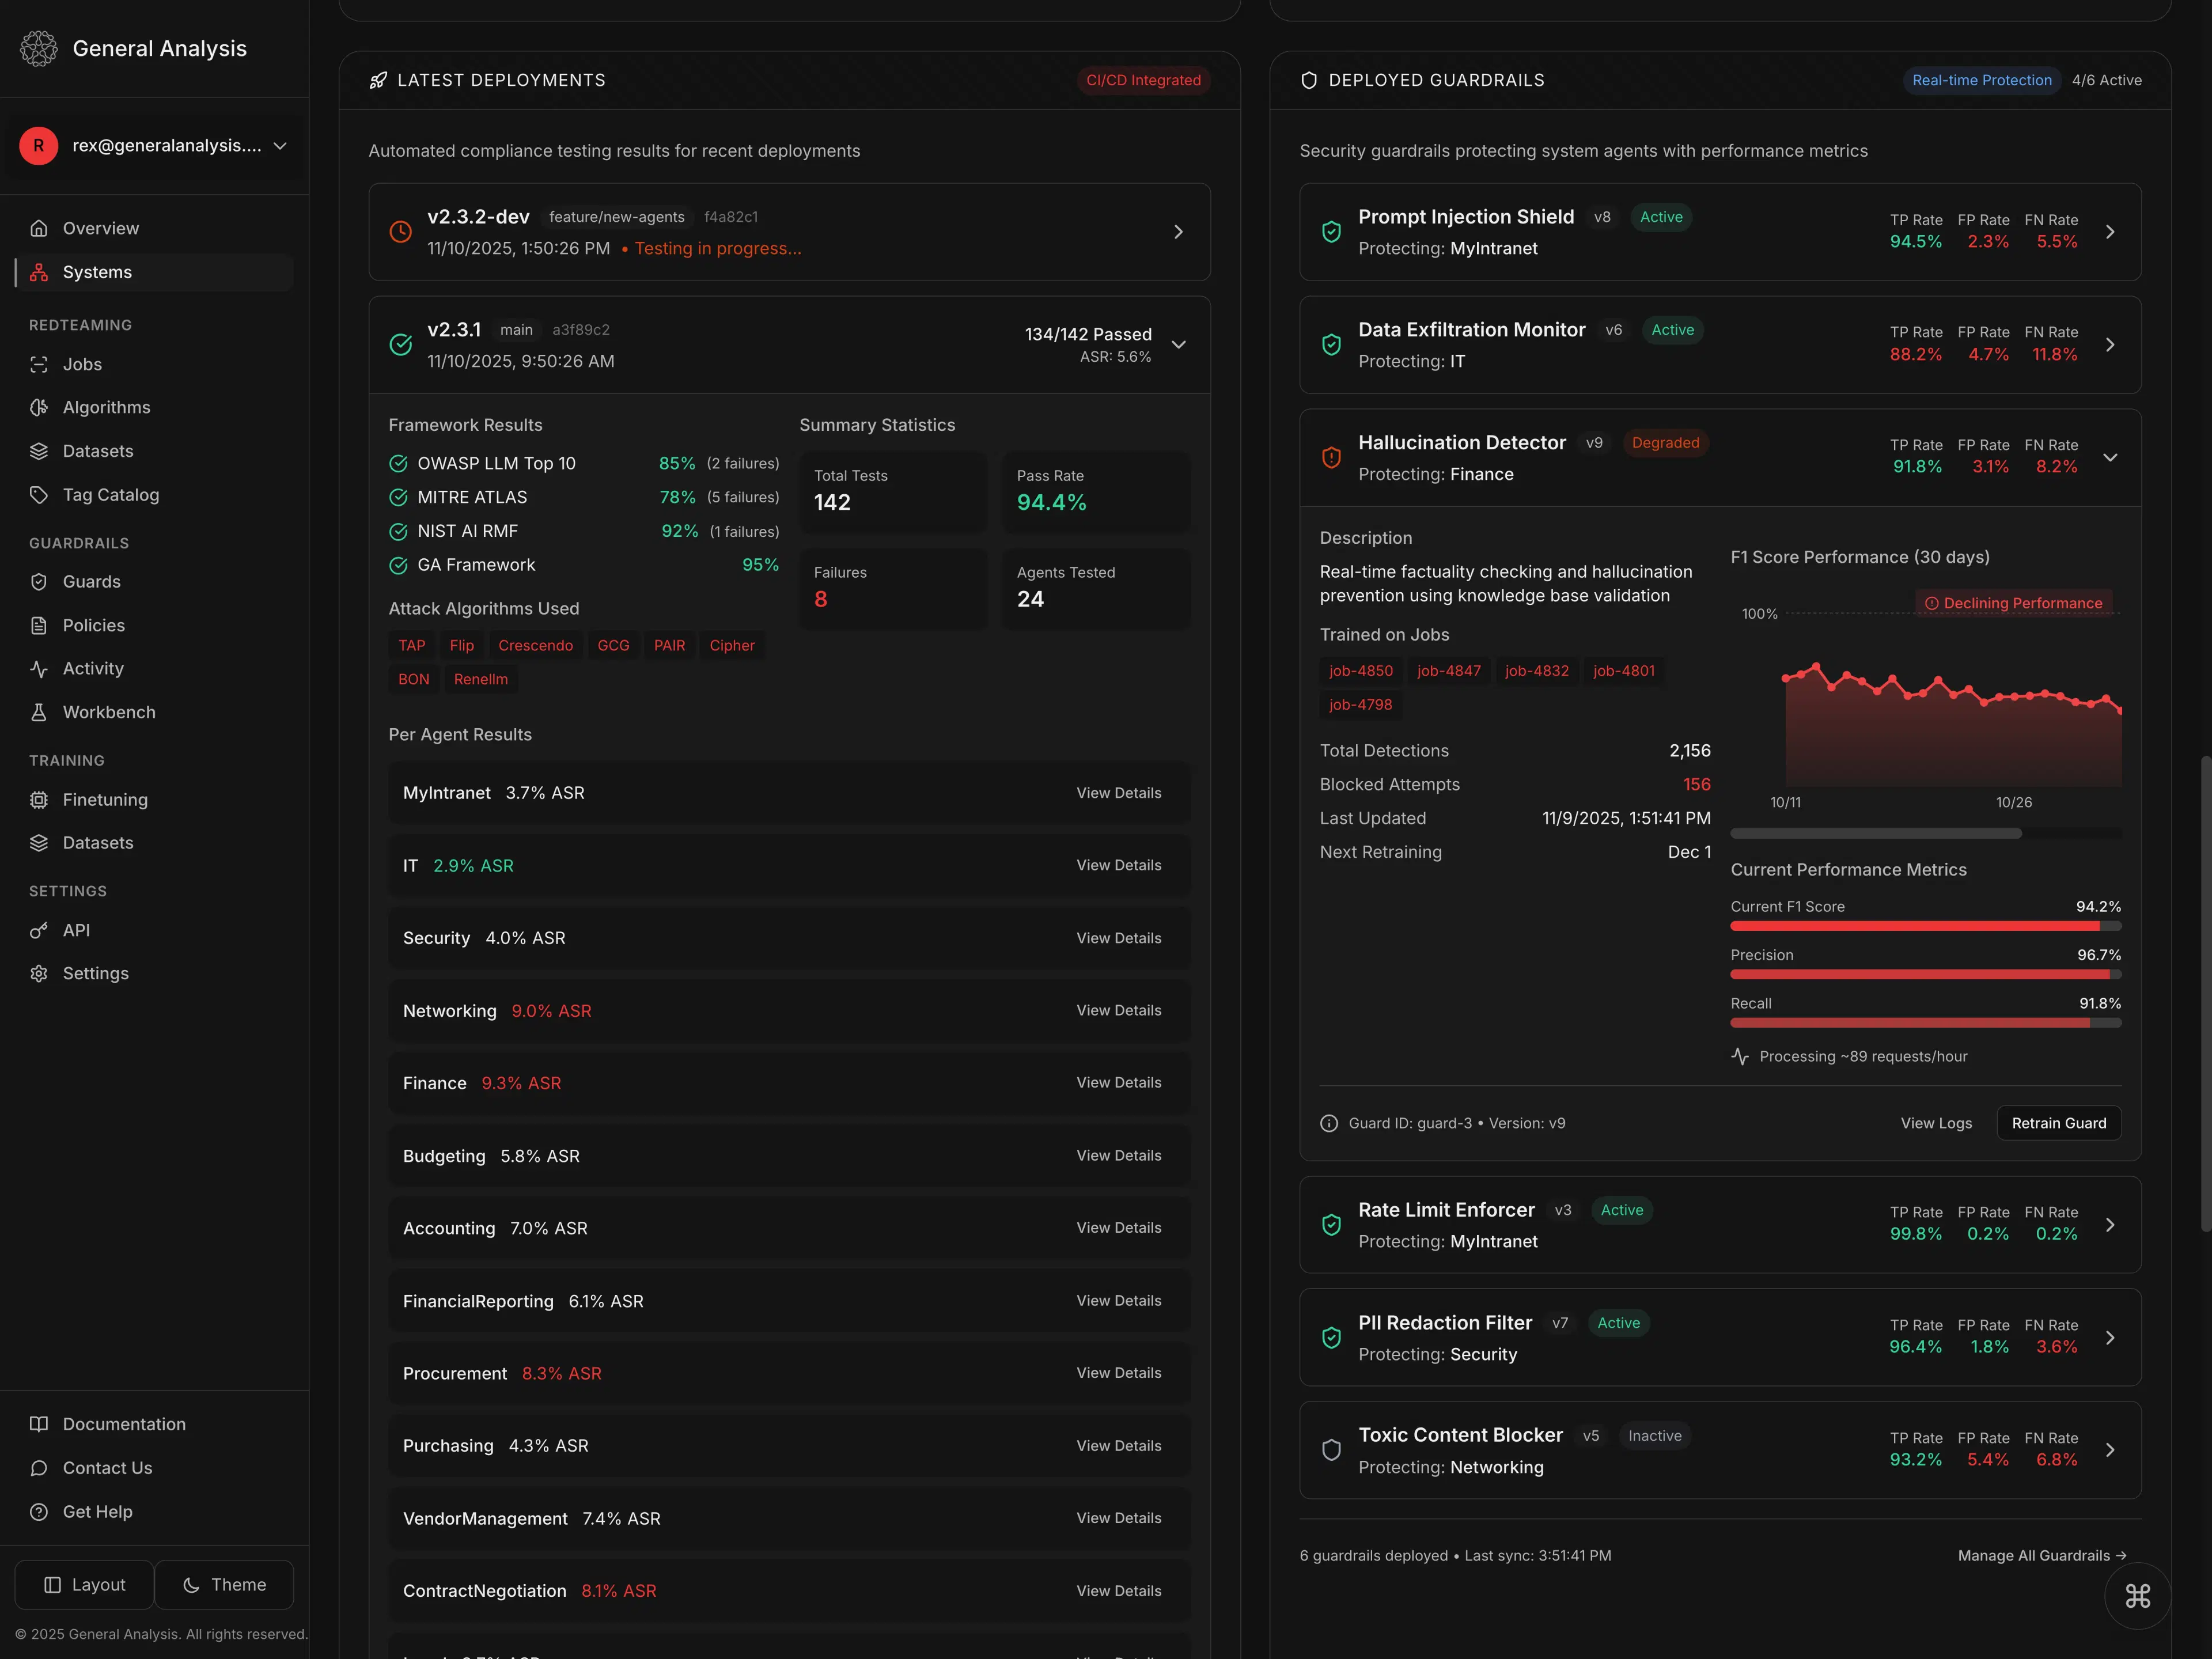The height and width of the screenshot is (1659, 2212).
Task: Collapse the Hallucination Detector expanded panel
Action: [x=2111, y=457]
